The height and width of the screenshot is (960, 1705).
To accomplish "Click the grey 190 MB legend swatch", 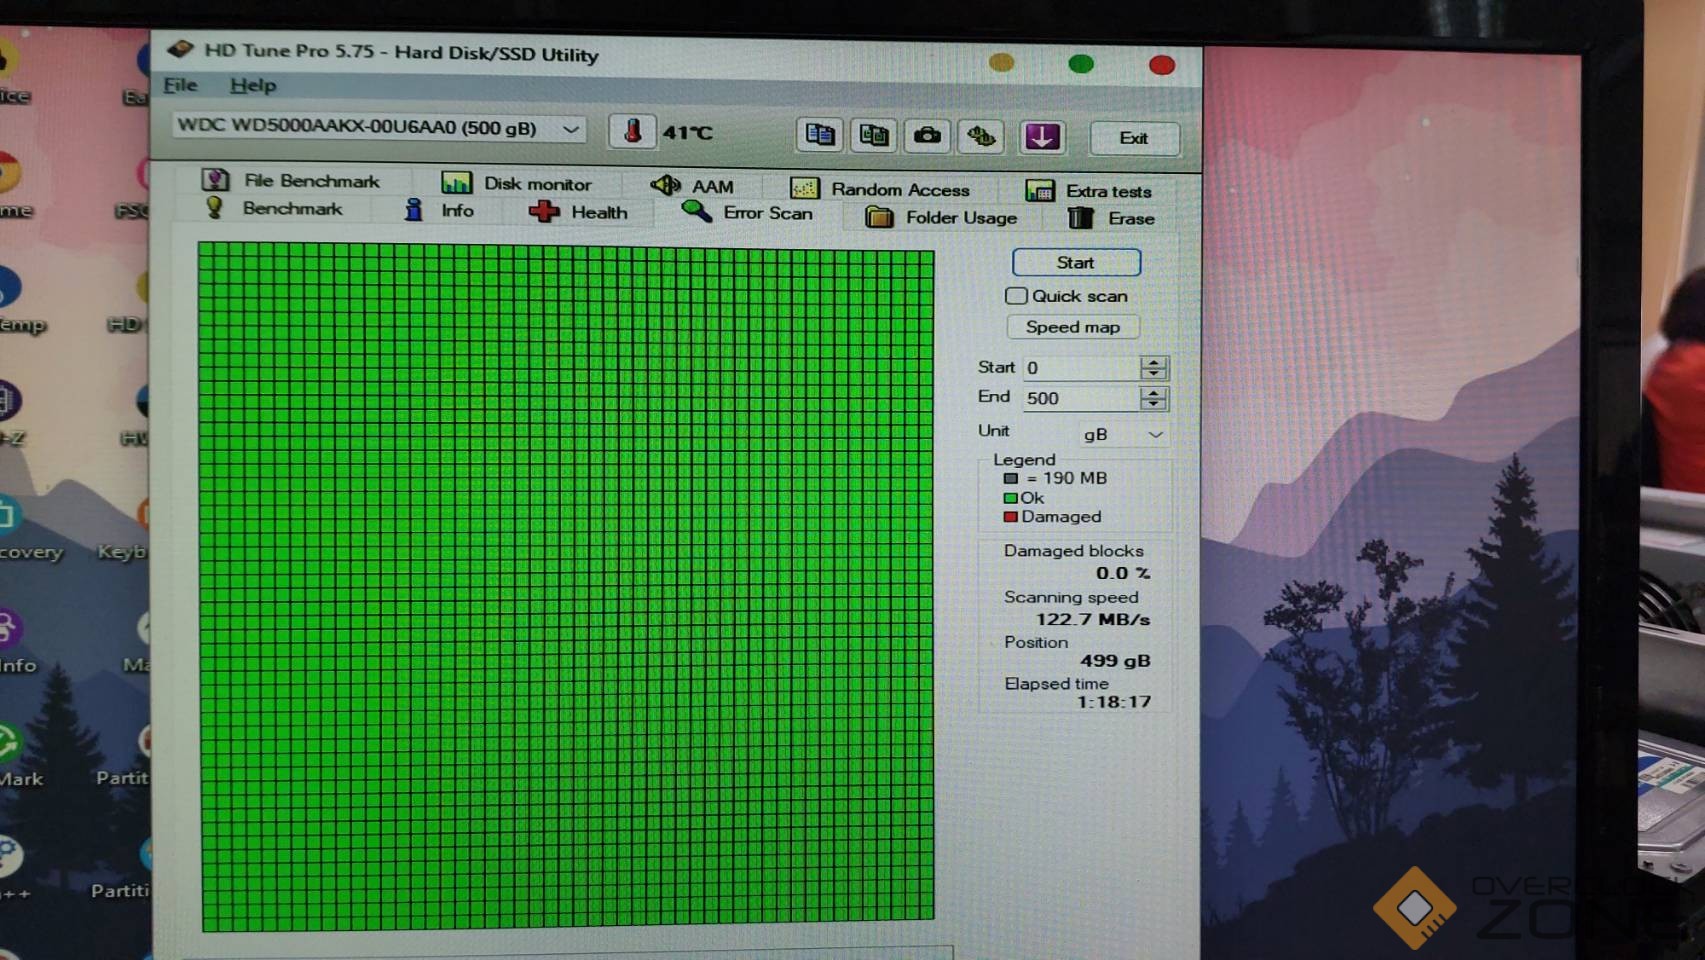I will pyautogui.click(x=1011, y=478).
